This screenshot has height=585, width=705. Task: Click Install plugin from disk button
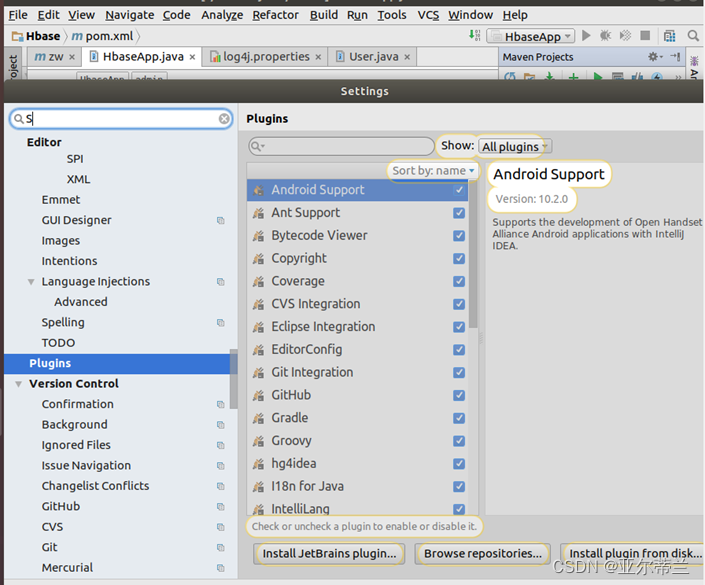pyautogui.click(x=634, y=554)
